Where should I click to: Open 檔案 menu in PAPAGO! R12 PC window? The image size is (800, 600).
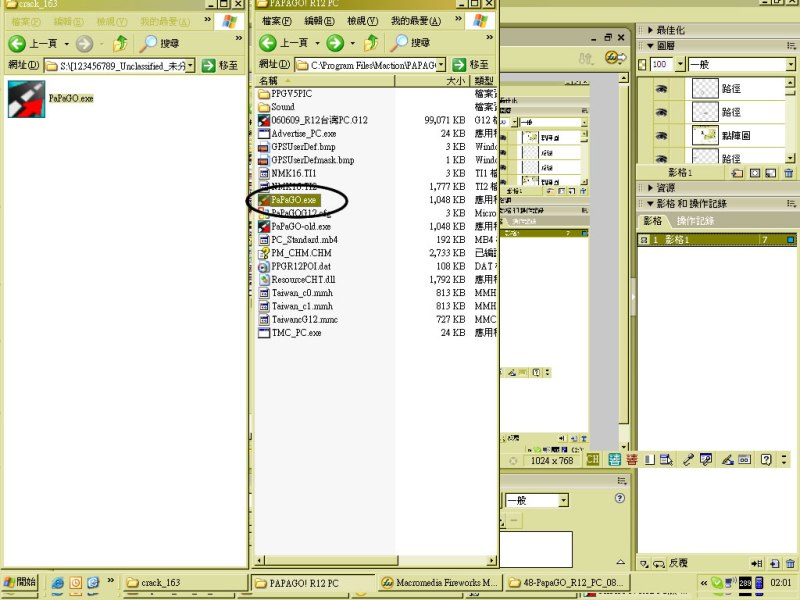tap(276, 21)
